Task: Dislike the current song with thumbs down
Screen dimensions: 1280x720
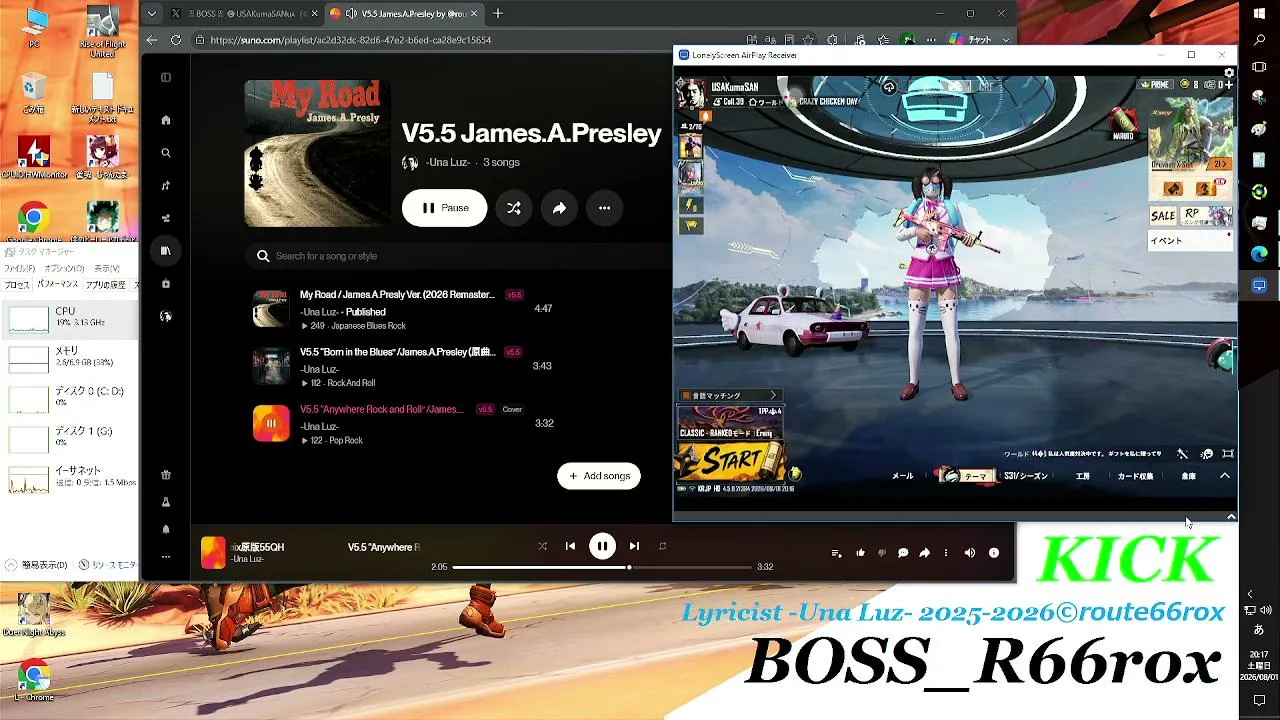Action: pos(882,553)
